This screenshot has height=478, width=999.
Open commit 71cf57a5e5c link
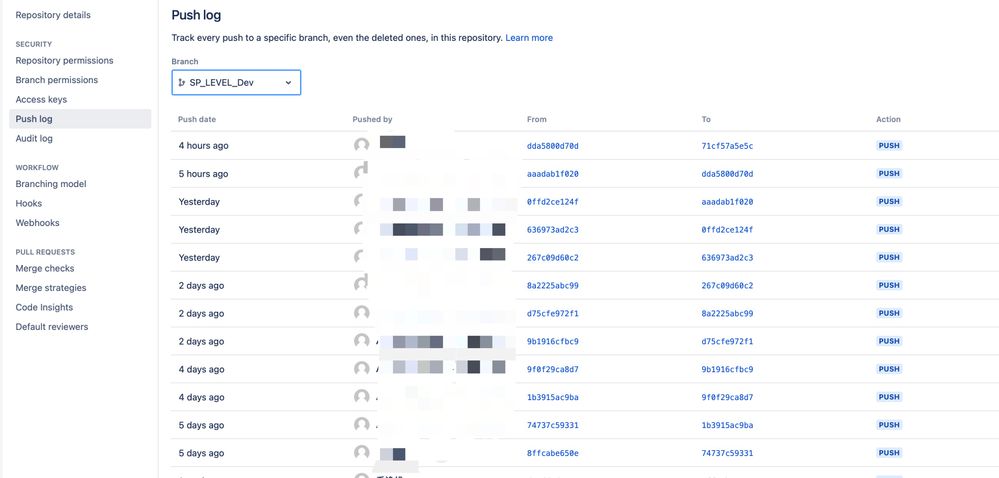point(727,146)
